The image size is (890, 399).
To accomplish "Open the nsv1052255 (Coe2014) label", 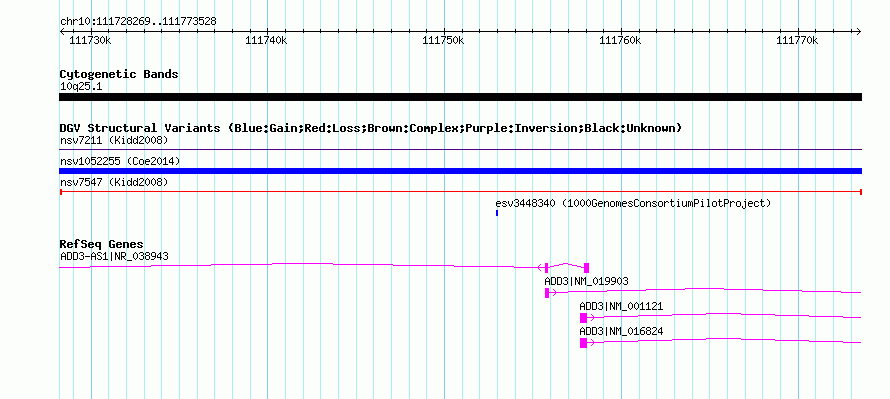I will [120, 161].
